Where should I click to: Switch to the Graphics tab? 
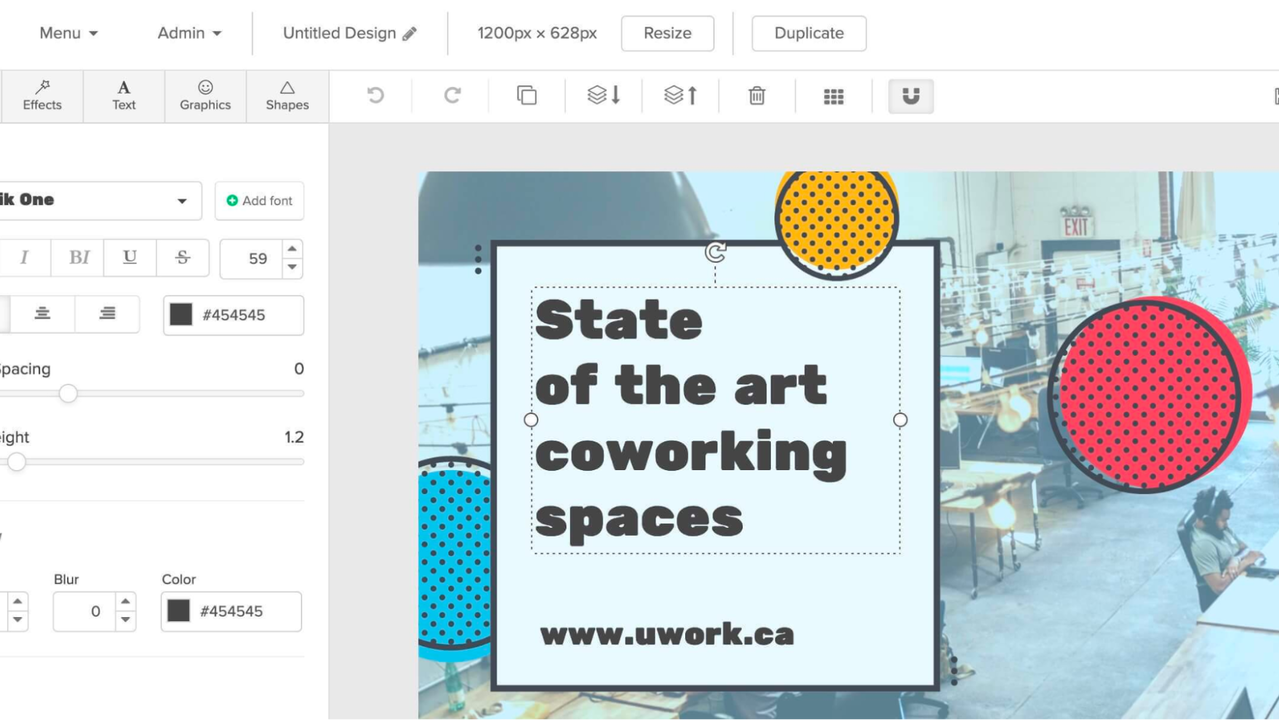pos(205,96)
